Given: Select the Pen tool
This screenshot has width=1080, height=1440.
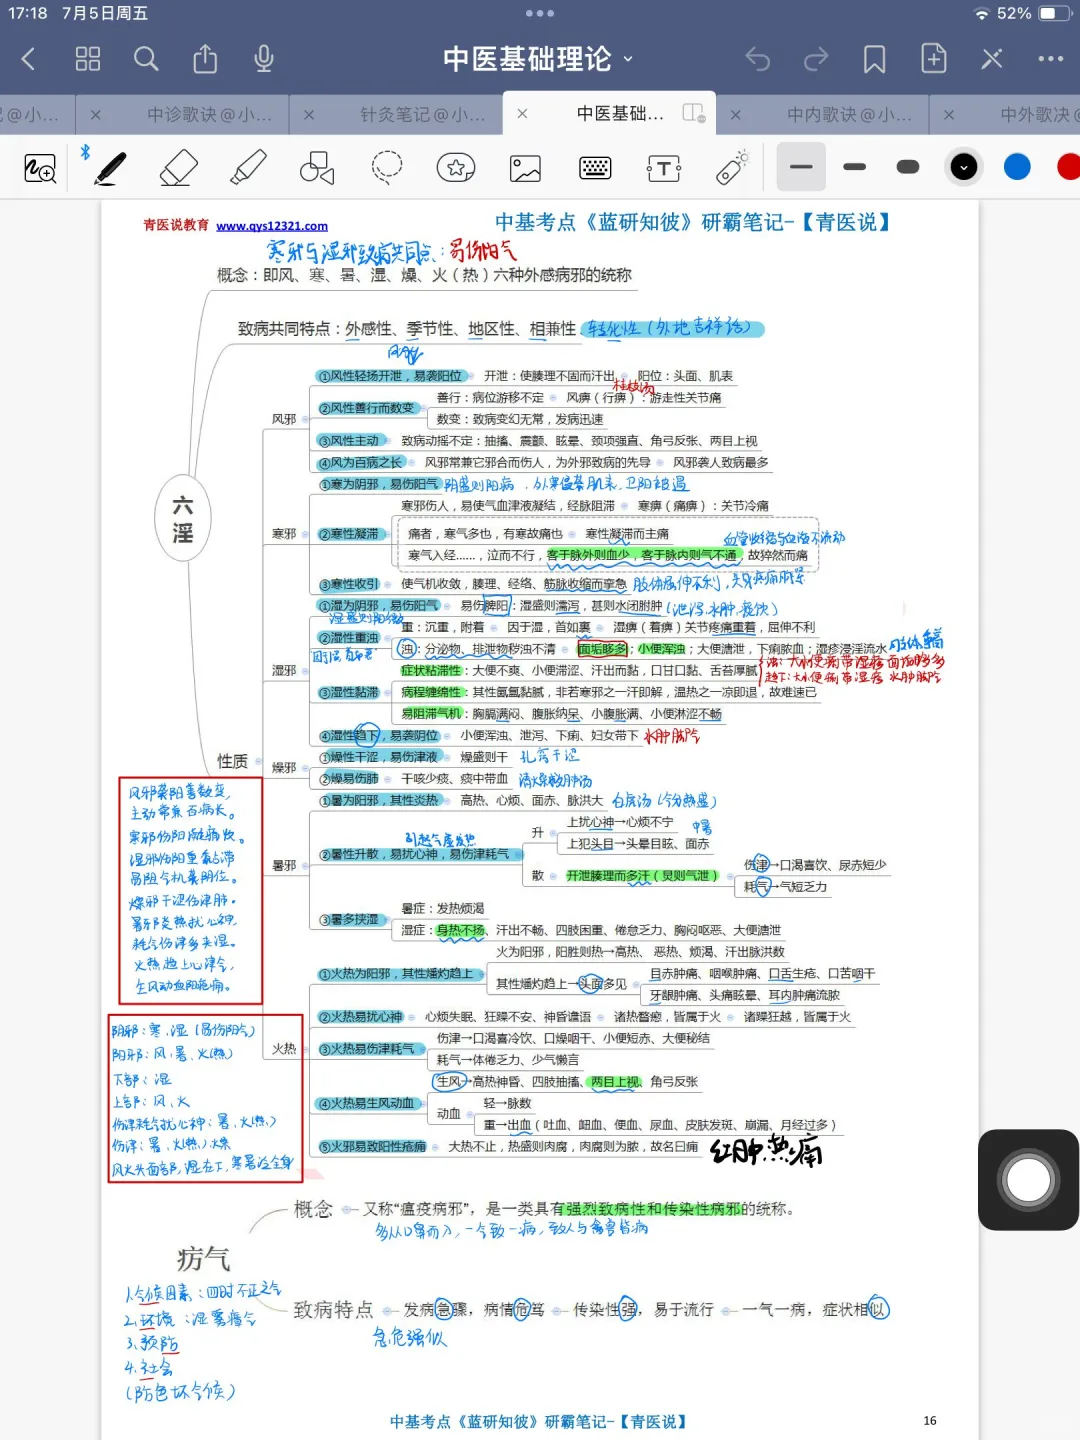Looking at the screenshot, I should coord(110,168).
